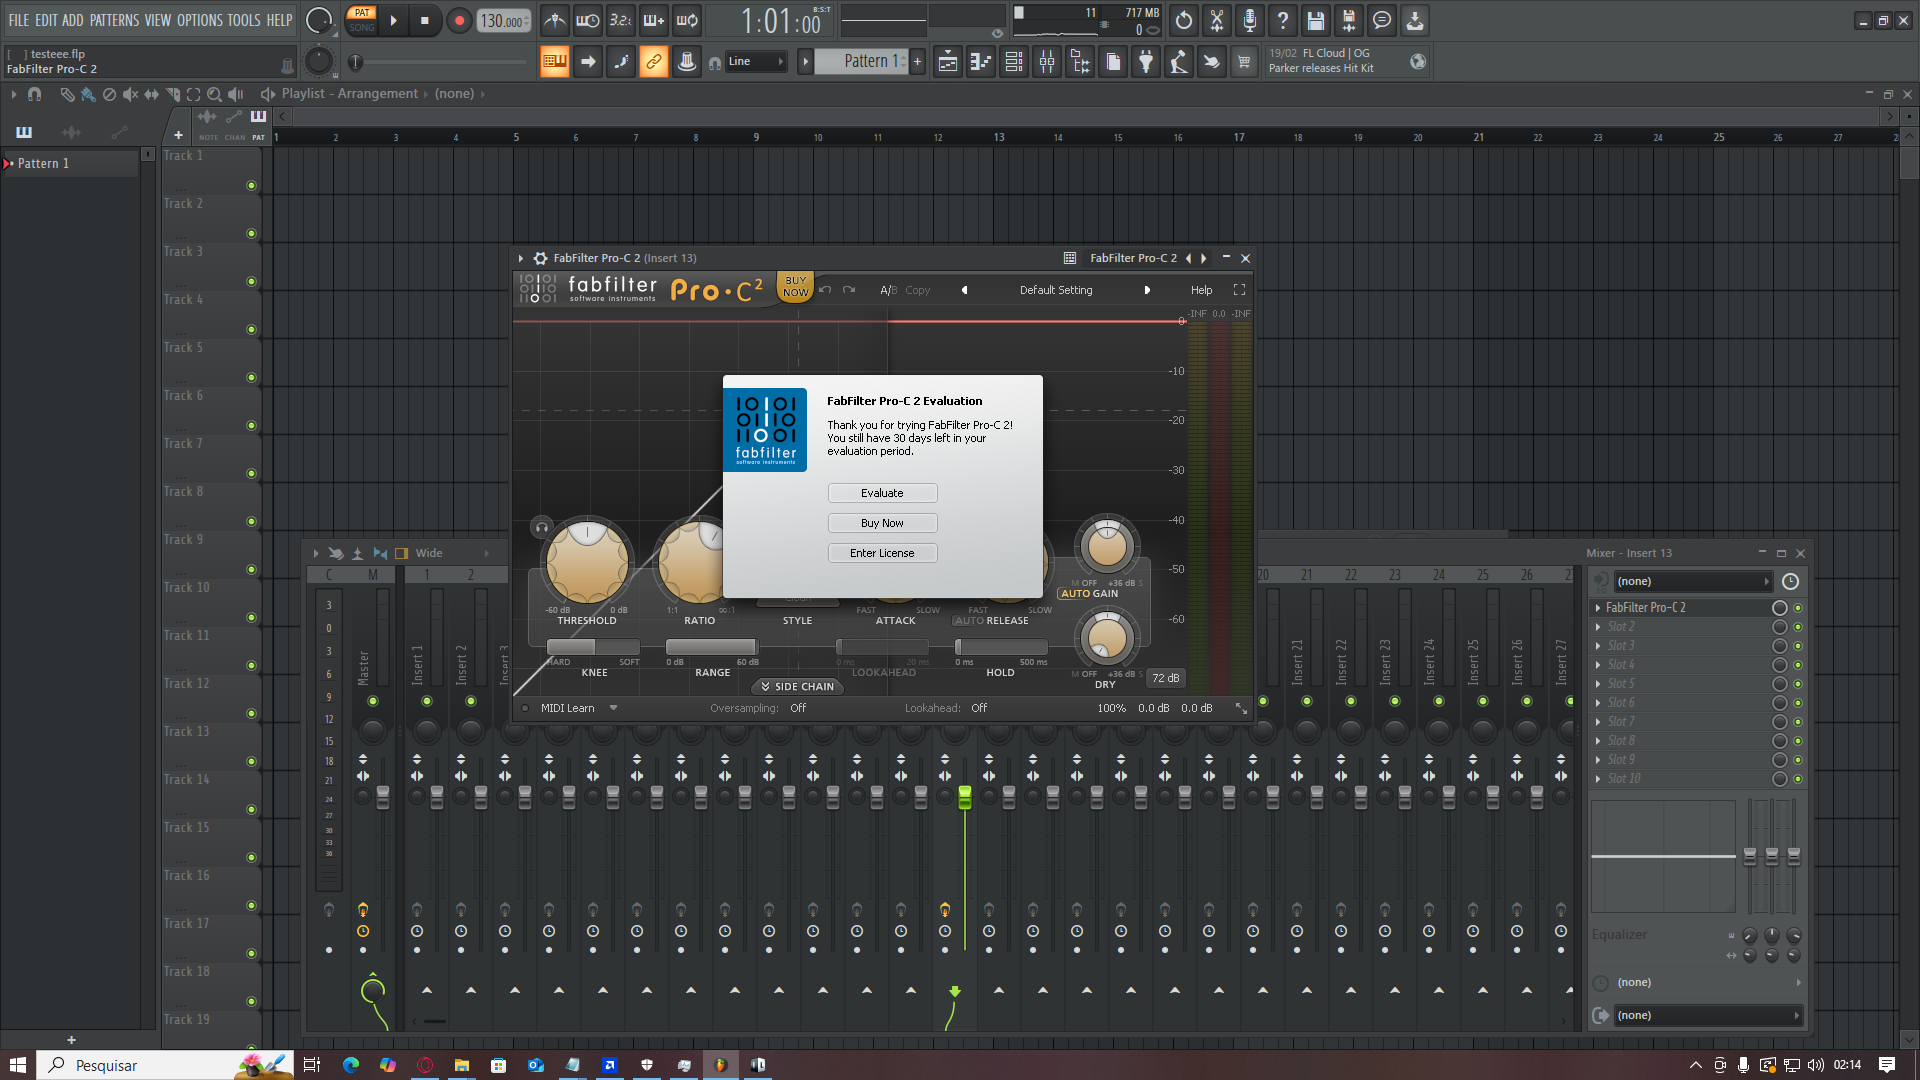
Task: Toggle audition triggering headphone icon
Action: point(541,527)
